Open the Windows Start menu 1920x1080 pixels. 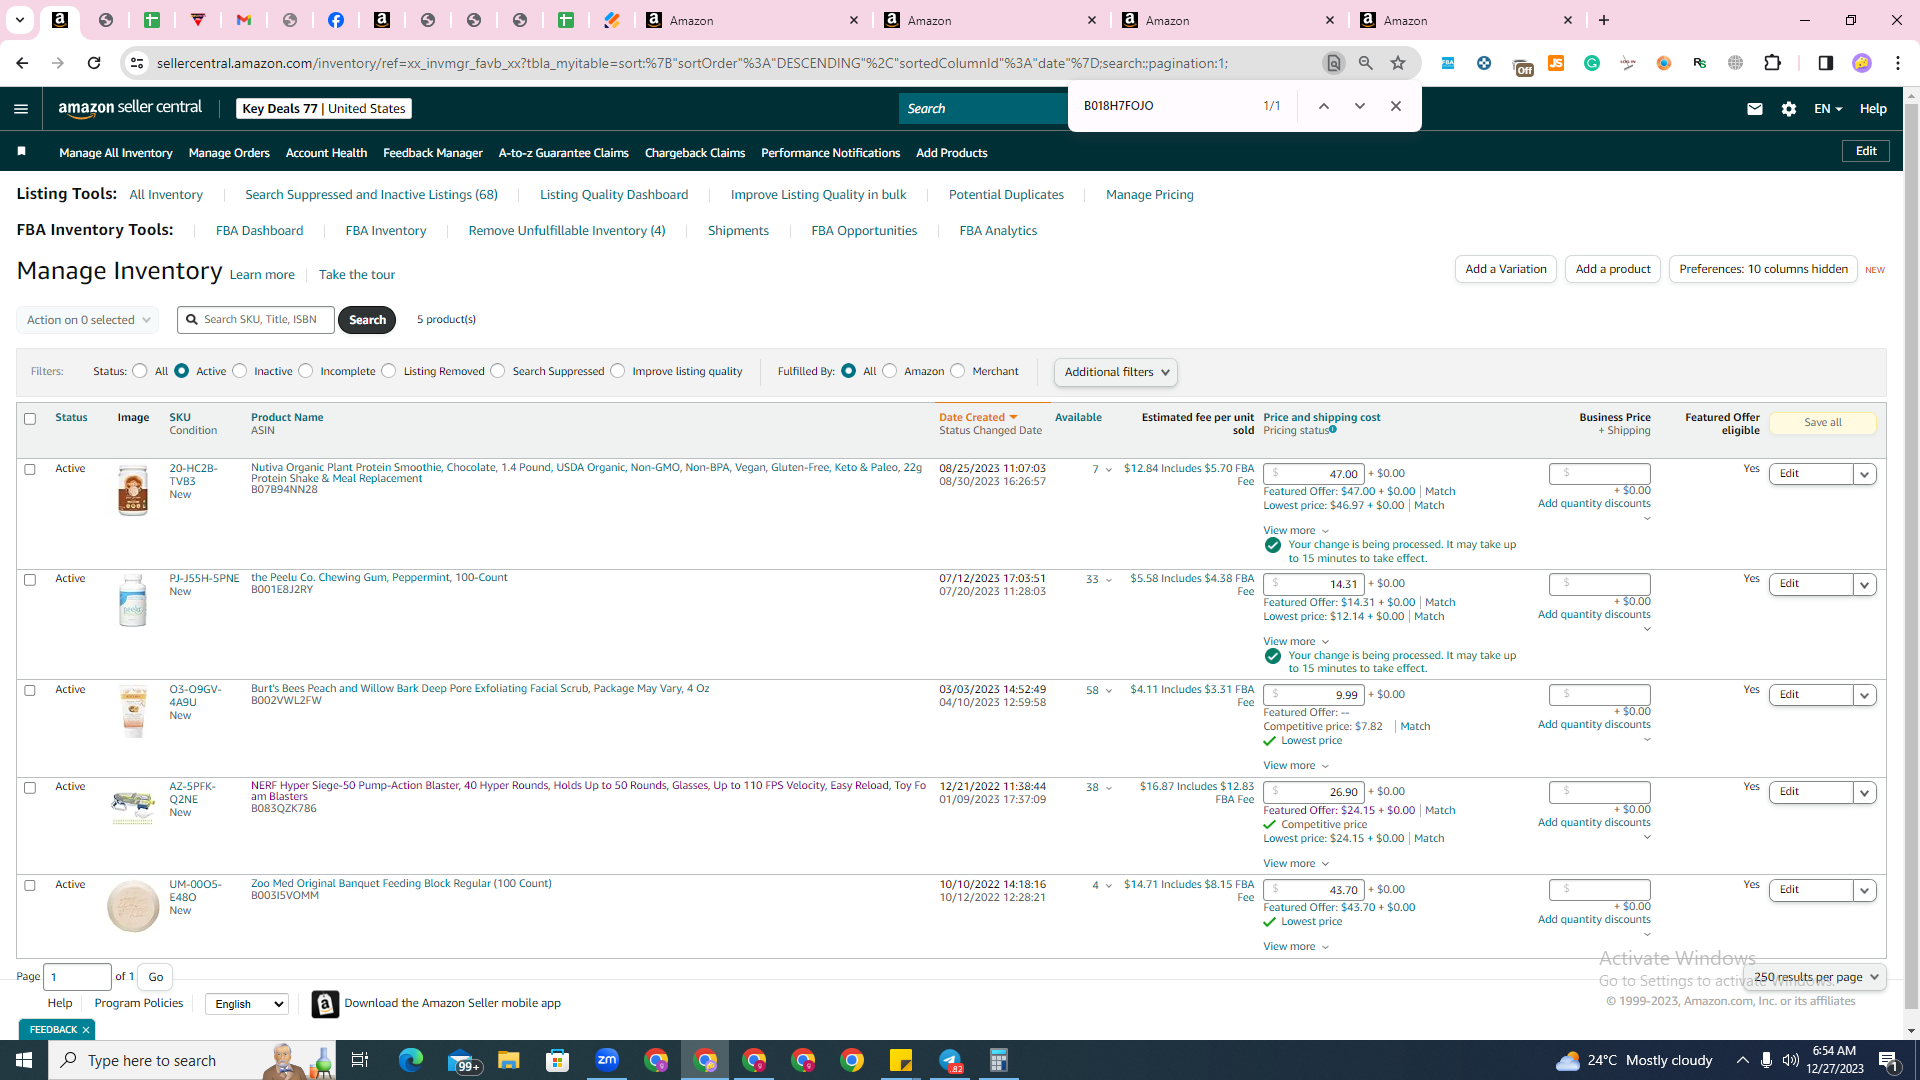coord(24,1060)
